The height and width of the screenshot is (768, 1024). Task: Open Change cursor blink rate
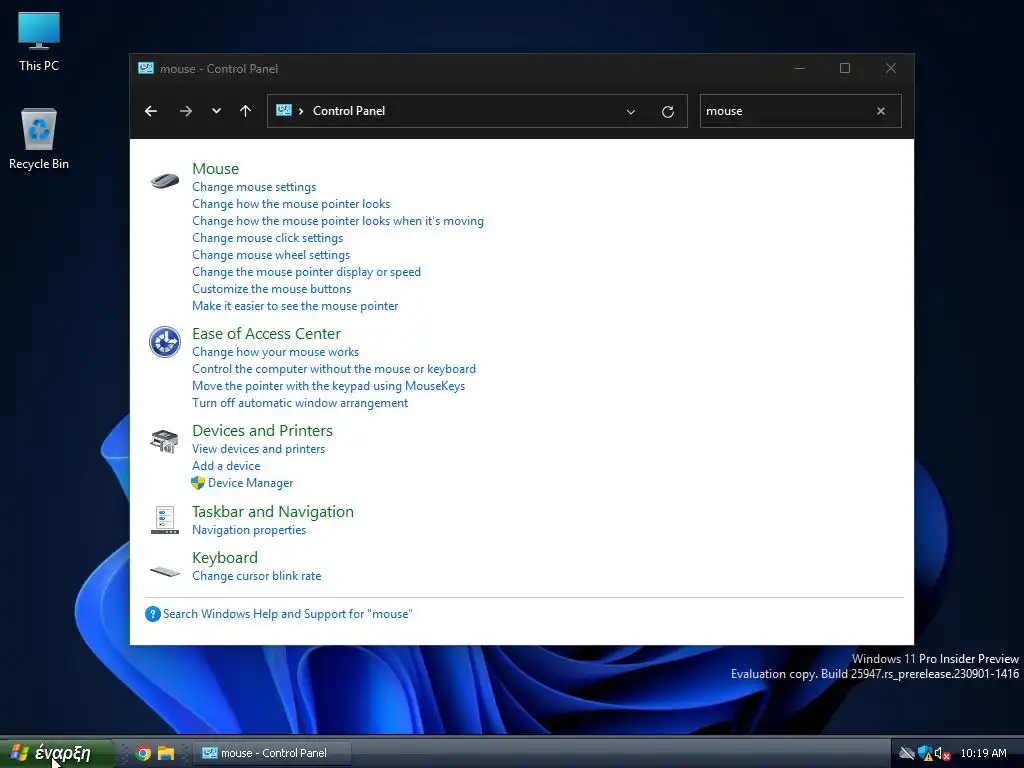click(257, 576)
